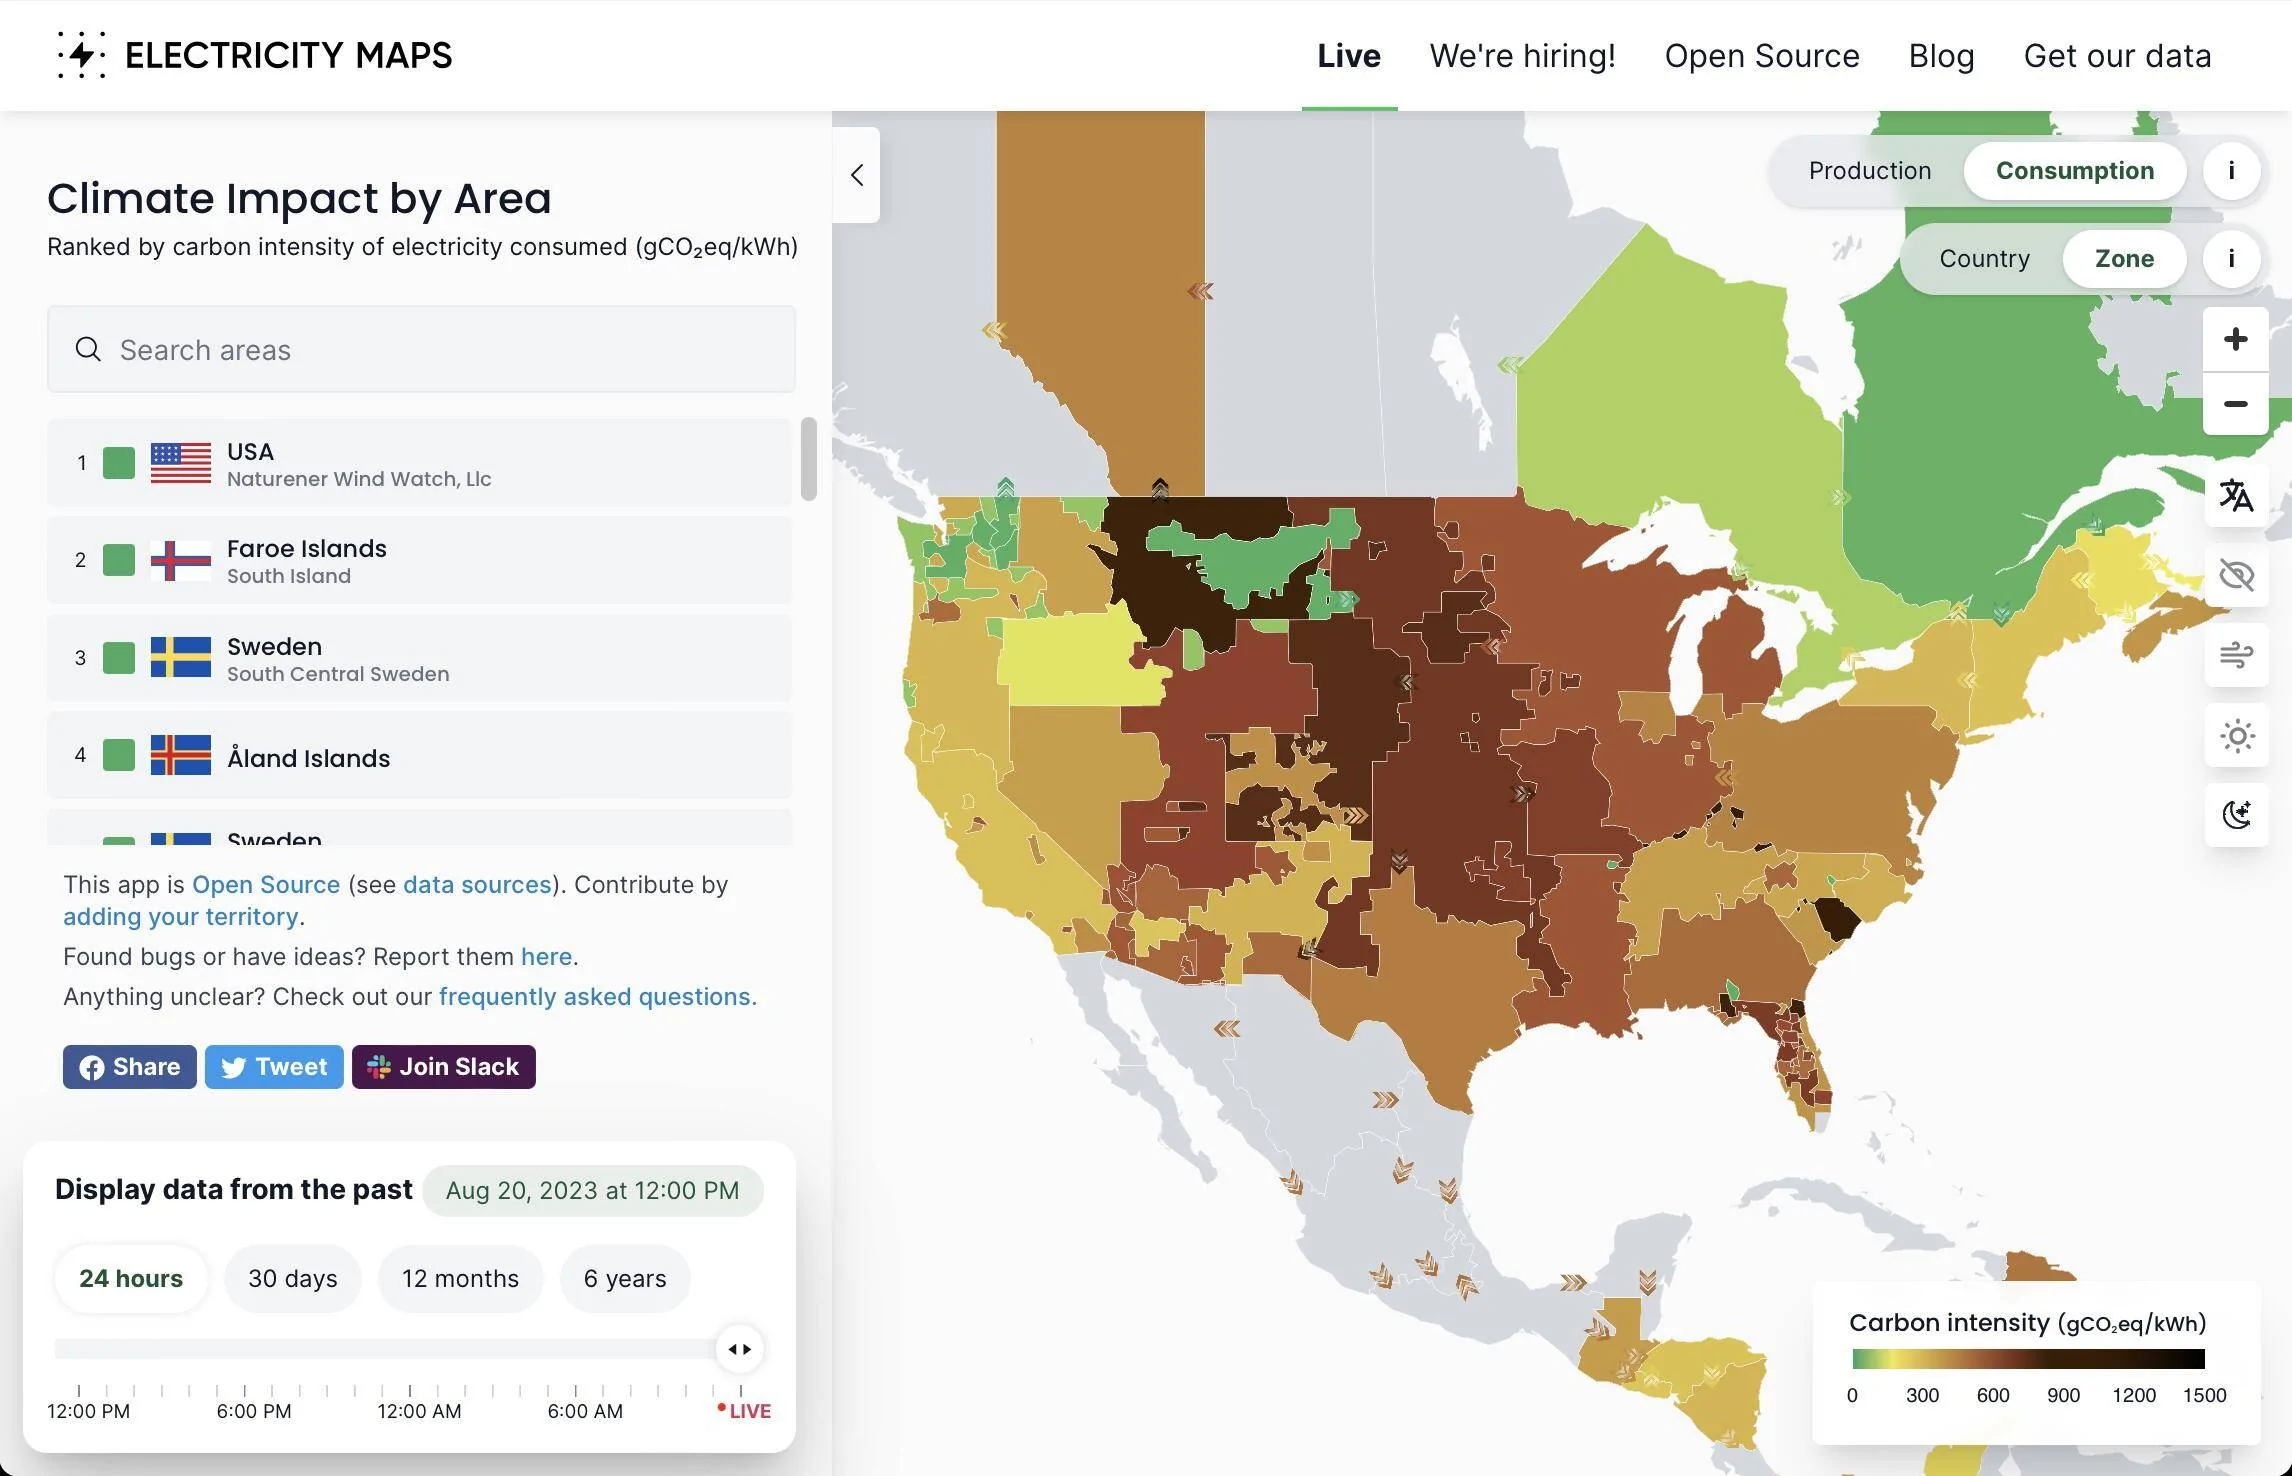Switch map view to Country
Screen dimensions: 2292x1476
point(1984,259)
